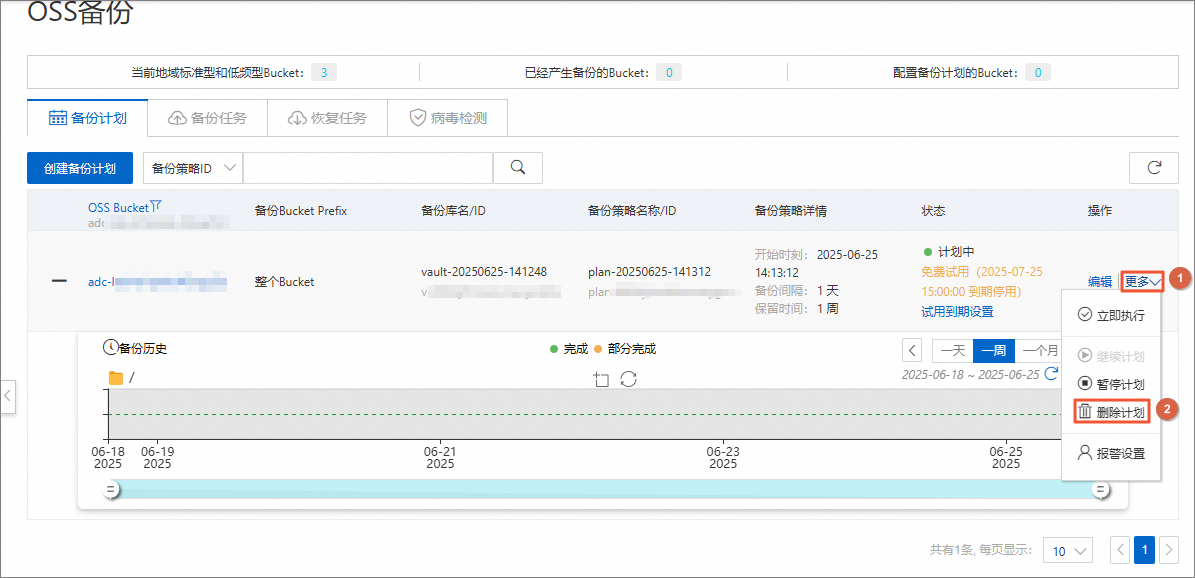Click the 06-23 2025 timeline label
The image size is (1195, 578).
pos(723,457)
